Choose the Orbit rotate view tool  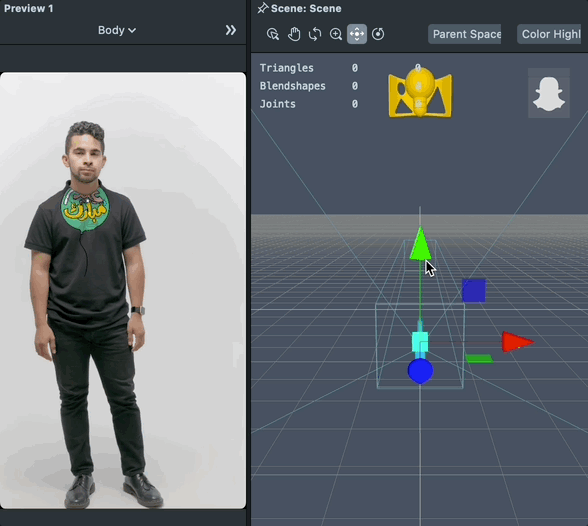pos(315,34)
